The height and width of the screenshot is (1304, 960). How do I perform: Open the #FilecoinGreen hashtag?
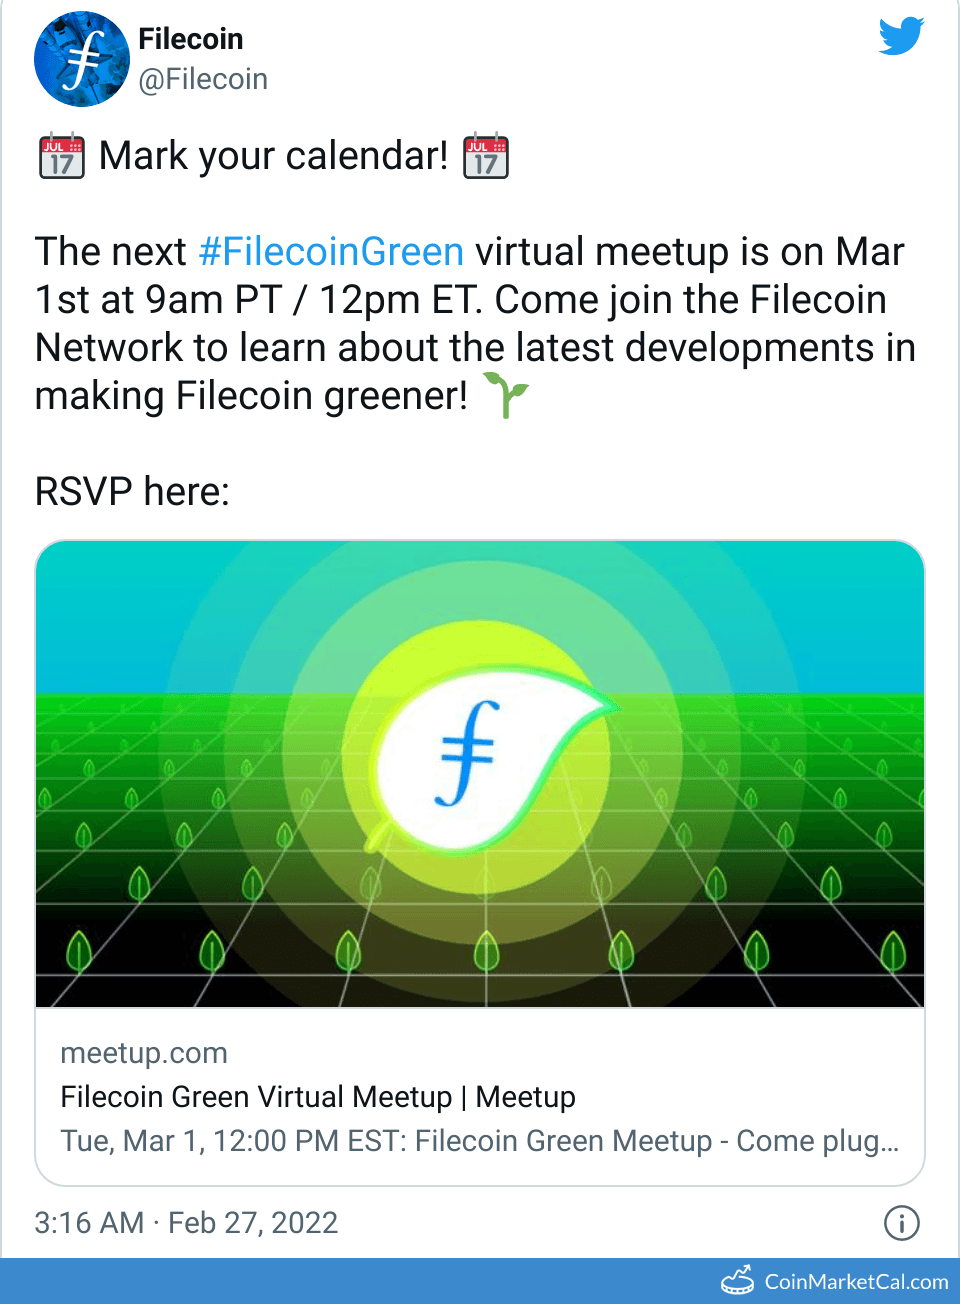tap(331, 252)
